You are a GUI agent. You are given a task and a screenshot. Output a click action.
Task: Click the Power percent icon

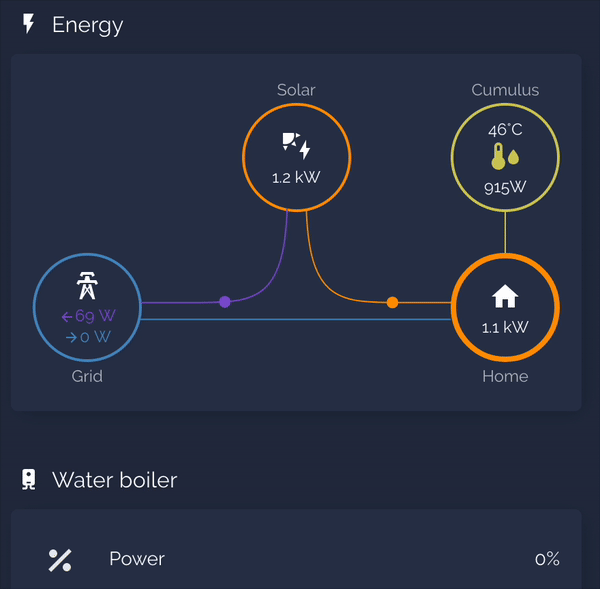(60, 560)
